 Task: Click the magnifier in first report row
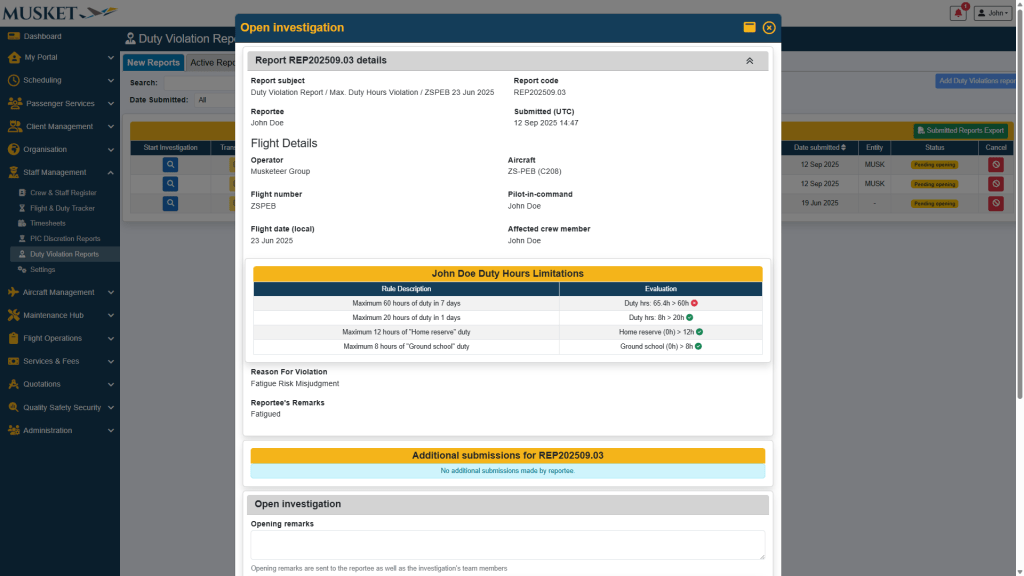171,164
